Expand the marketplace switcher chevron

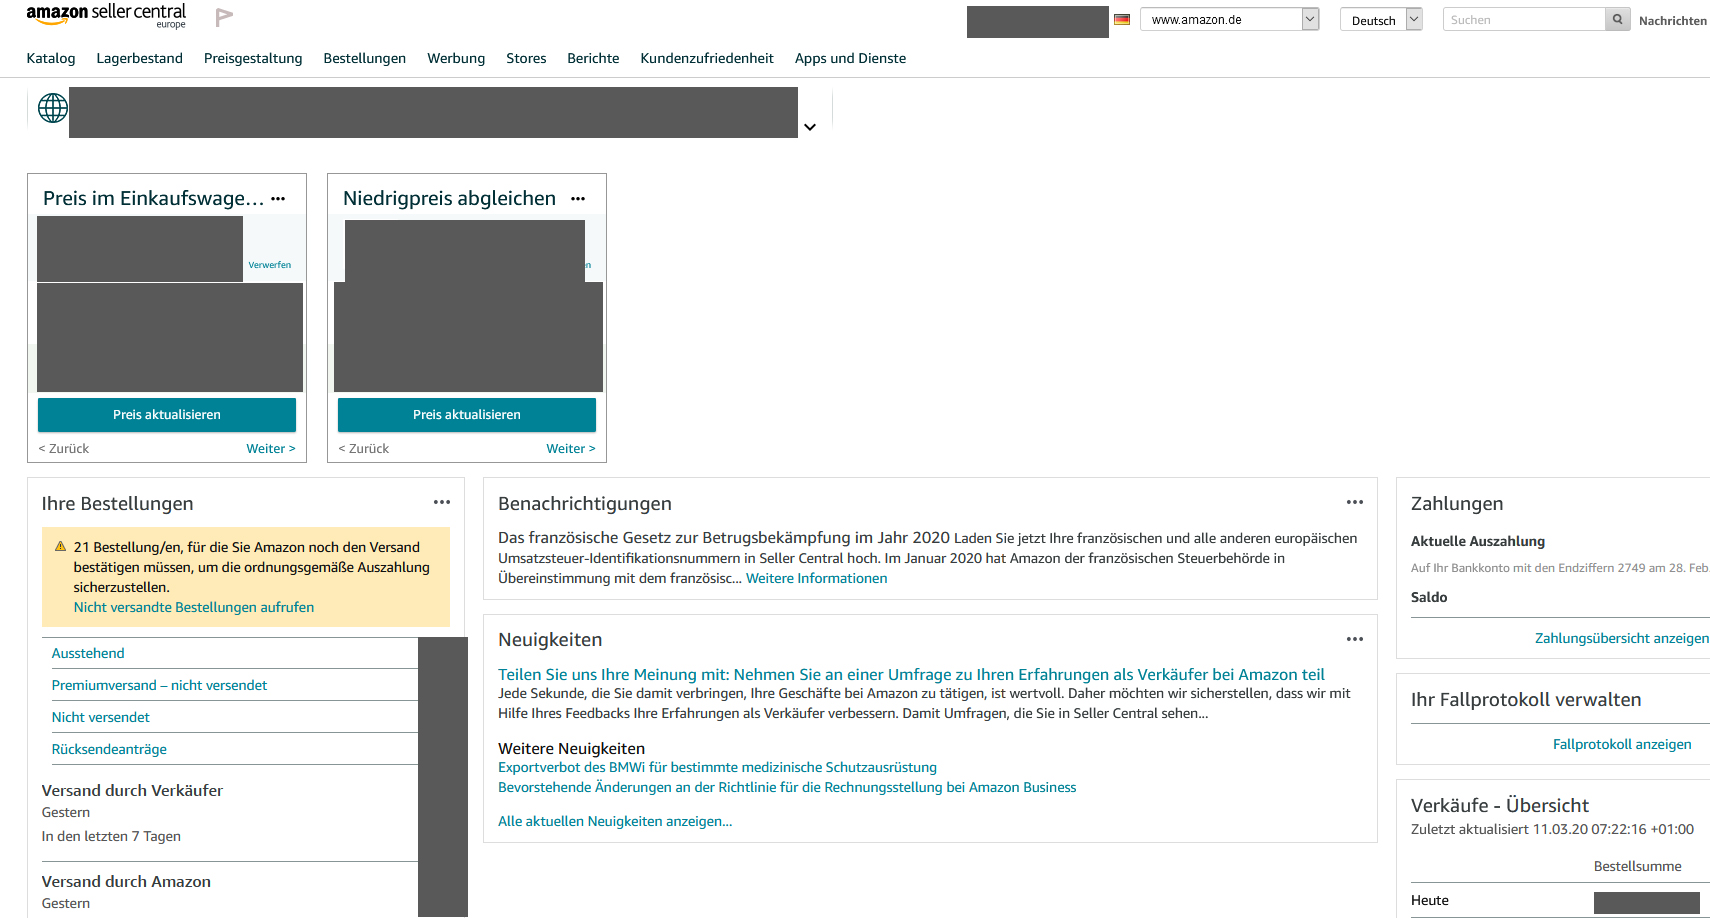(x=810, y=127)
